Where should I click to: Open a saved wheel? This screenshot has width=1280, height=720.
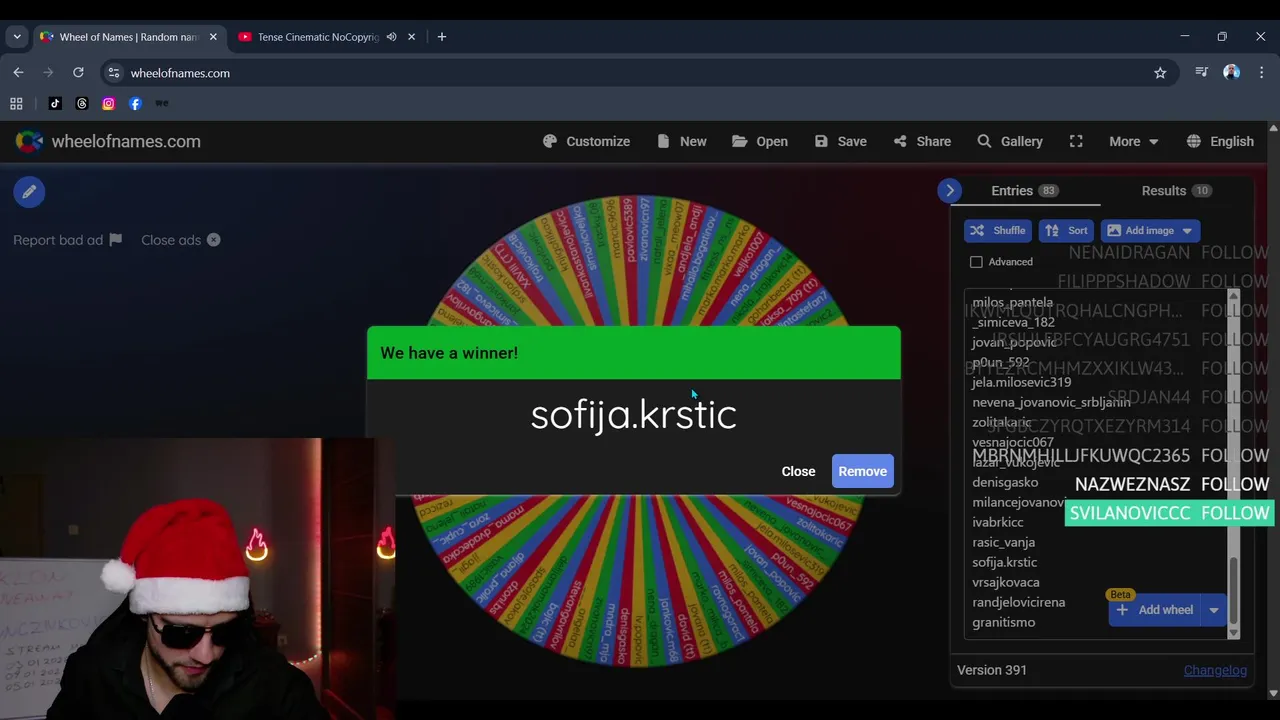pyautogui.click(x=760, y=141)
